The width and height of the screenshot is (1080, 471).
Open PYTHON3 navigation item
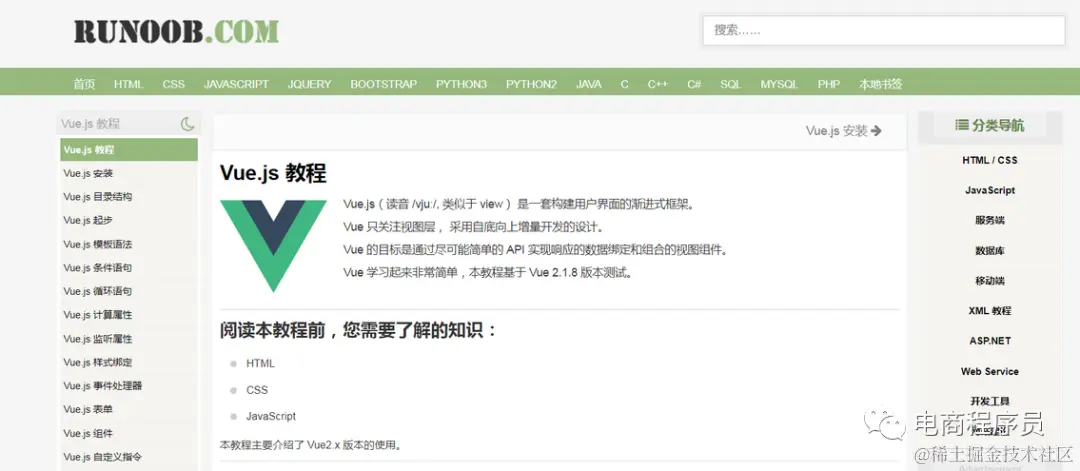[x=461, y=84]
